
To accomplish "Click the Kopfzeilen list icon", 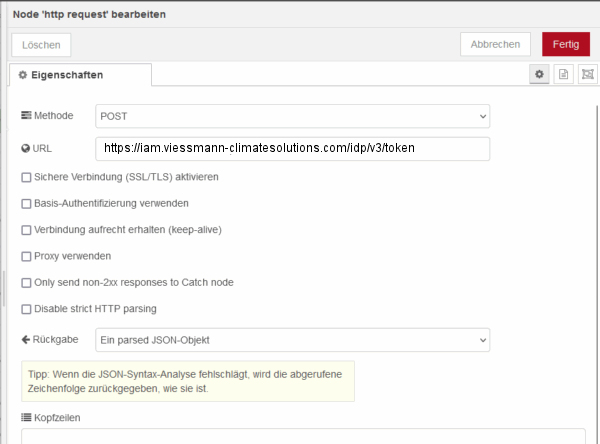I will pos(26,417).
